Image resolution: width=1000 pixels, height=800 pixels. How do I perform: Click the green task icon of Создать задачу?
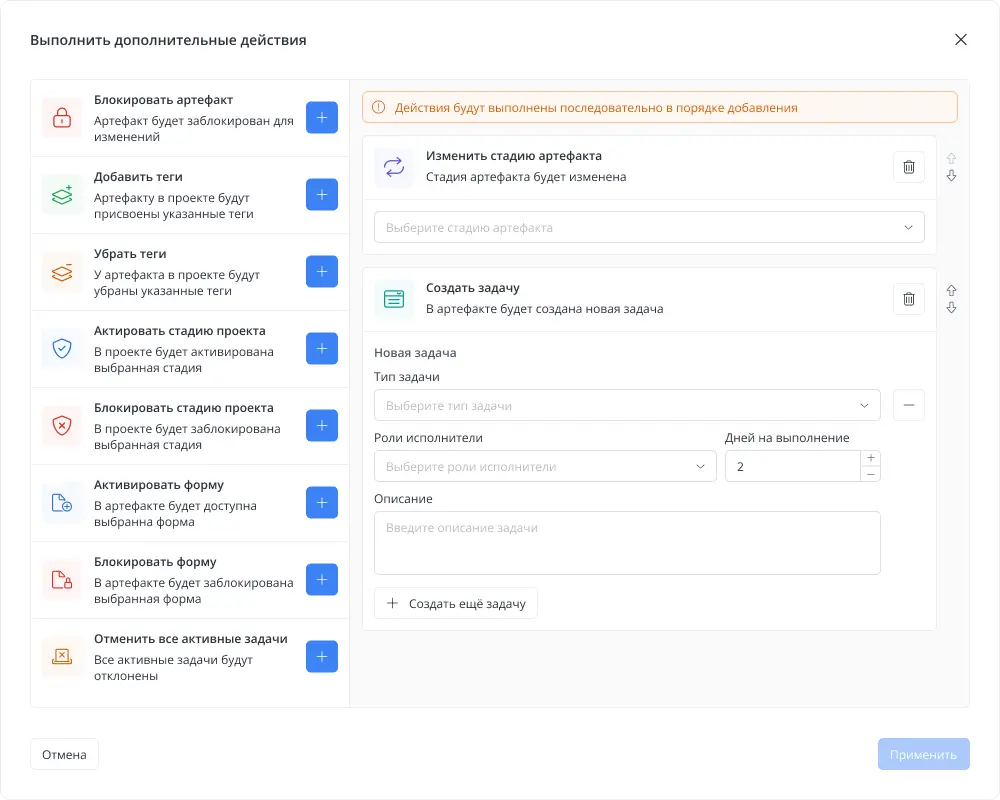[394, 299]
